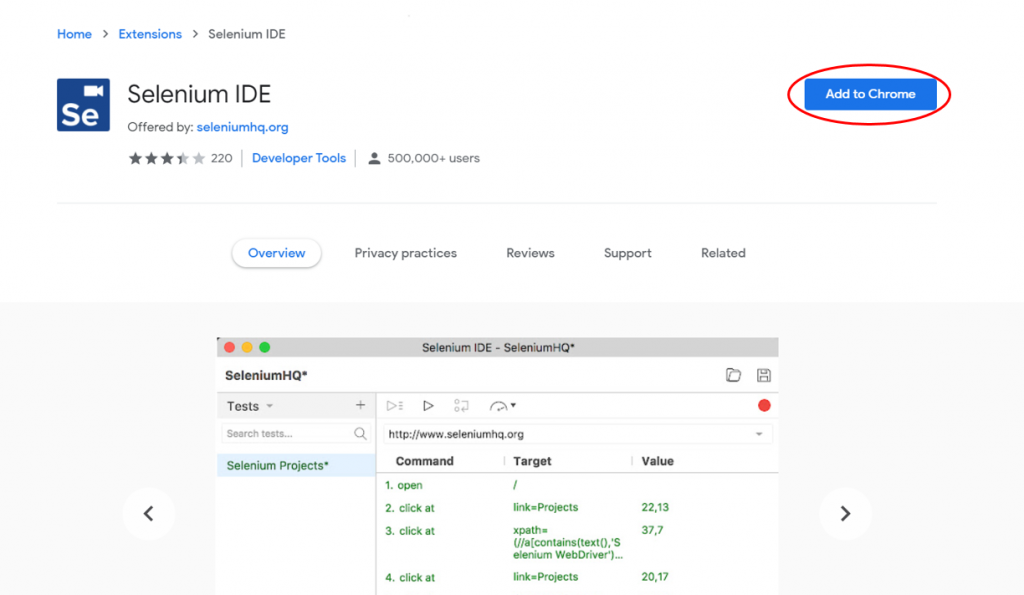
Task: Expand the base URL dropdown arrow
Action: [759, 434]
